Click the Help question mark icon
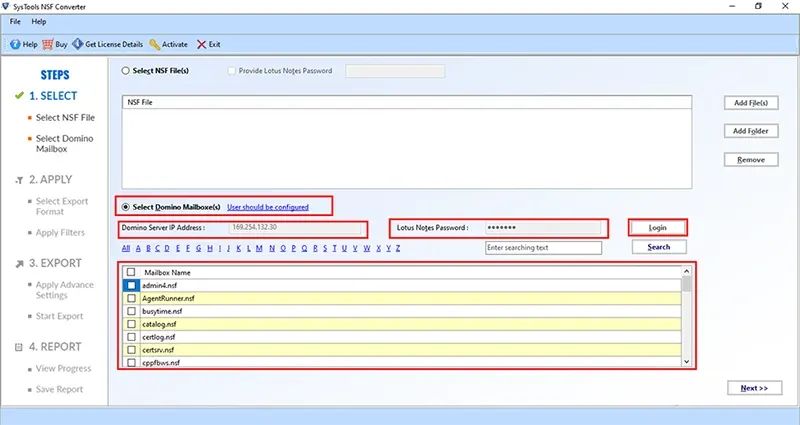 point(14,44)
